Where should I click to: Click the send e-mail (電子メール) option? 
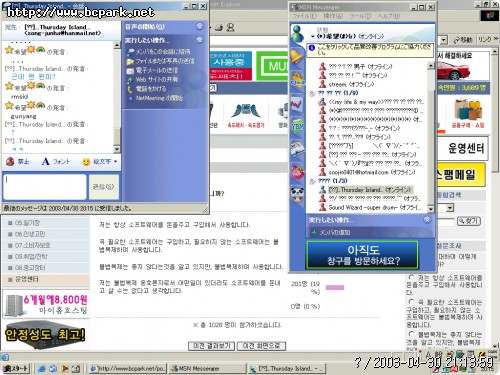tap(153, 70)
